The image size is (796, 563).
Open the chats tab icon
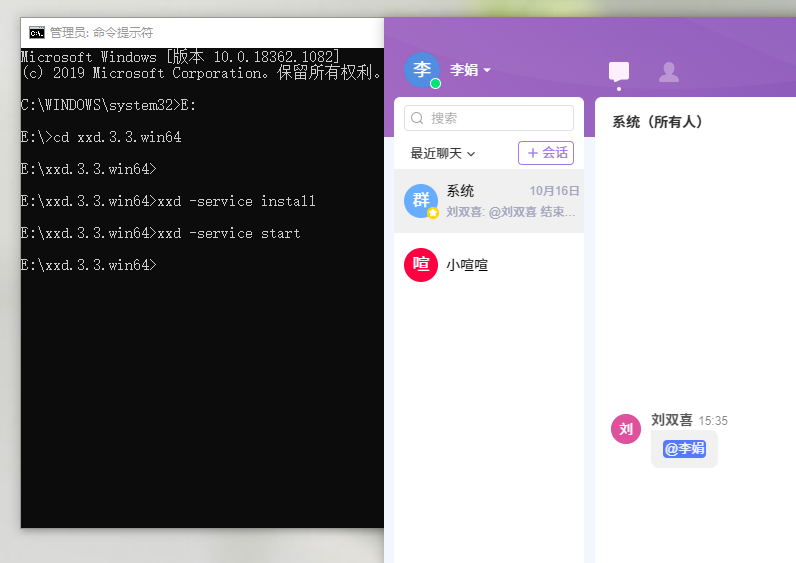[619, 71]
